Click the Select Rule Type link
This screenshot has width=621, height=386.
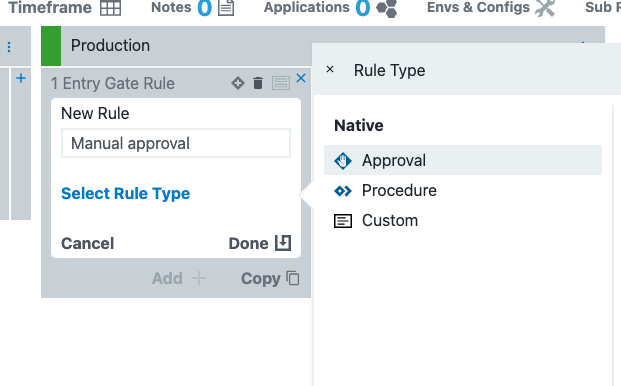[126, 193]
